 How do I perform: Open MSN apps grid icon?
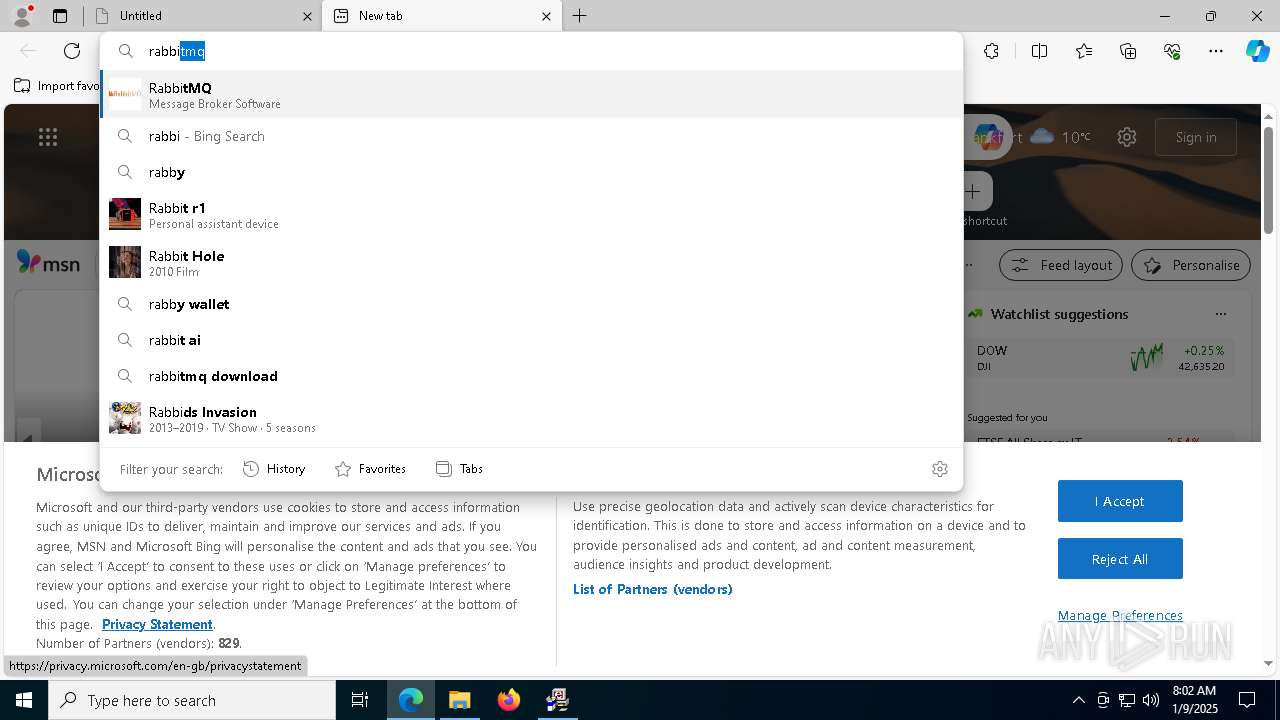pyautogui.click(x=48, y=137)
